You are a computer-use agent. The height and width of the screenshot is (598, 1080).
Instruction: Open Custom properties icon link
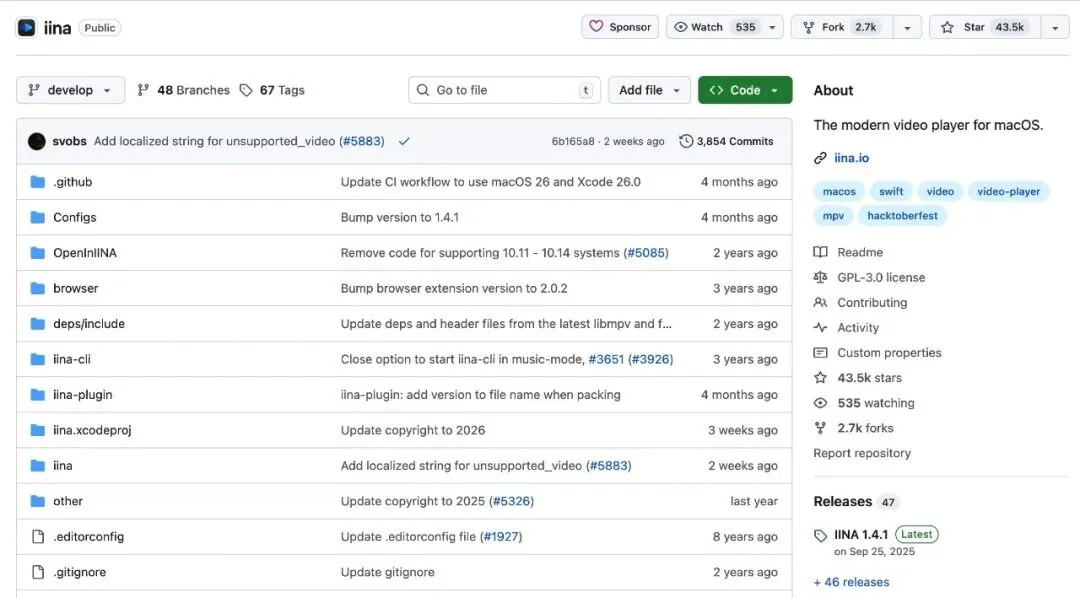(820, 353)
